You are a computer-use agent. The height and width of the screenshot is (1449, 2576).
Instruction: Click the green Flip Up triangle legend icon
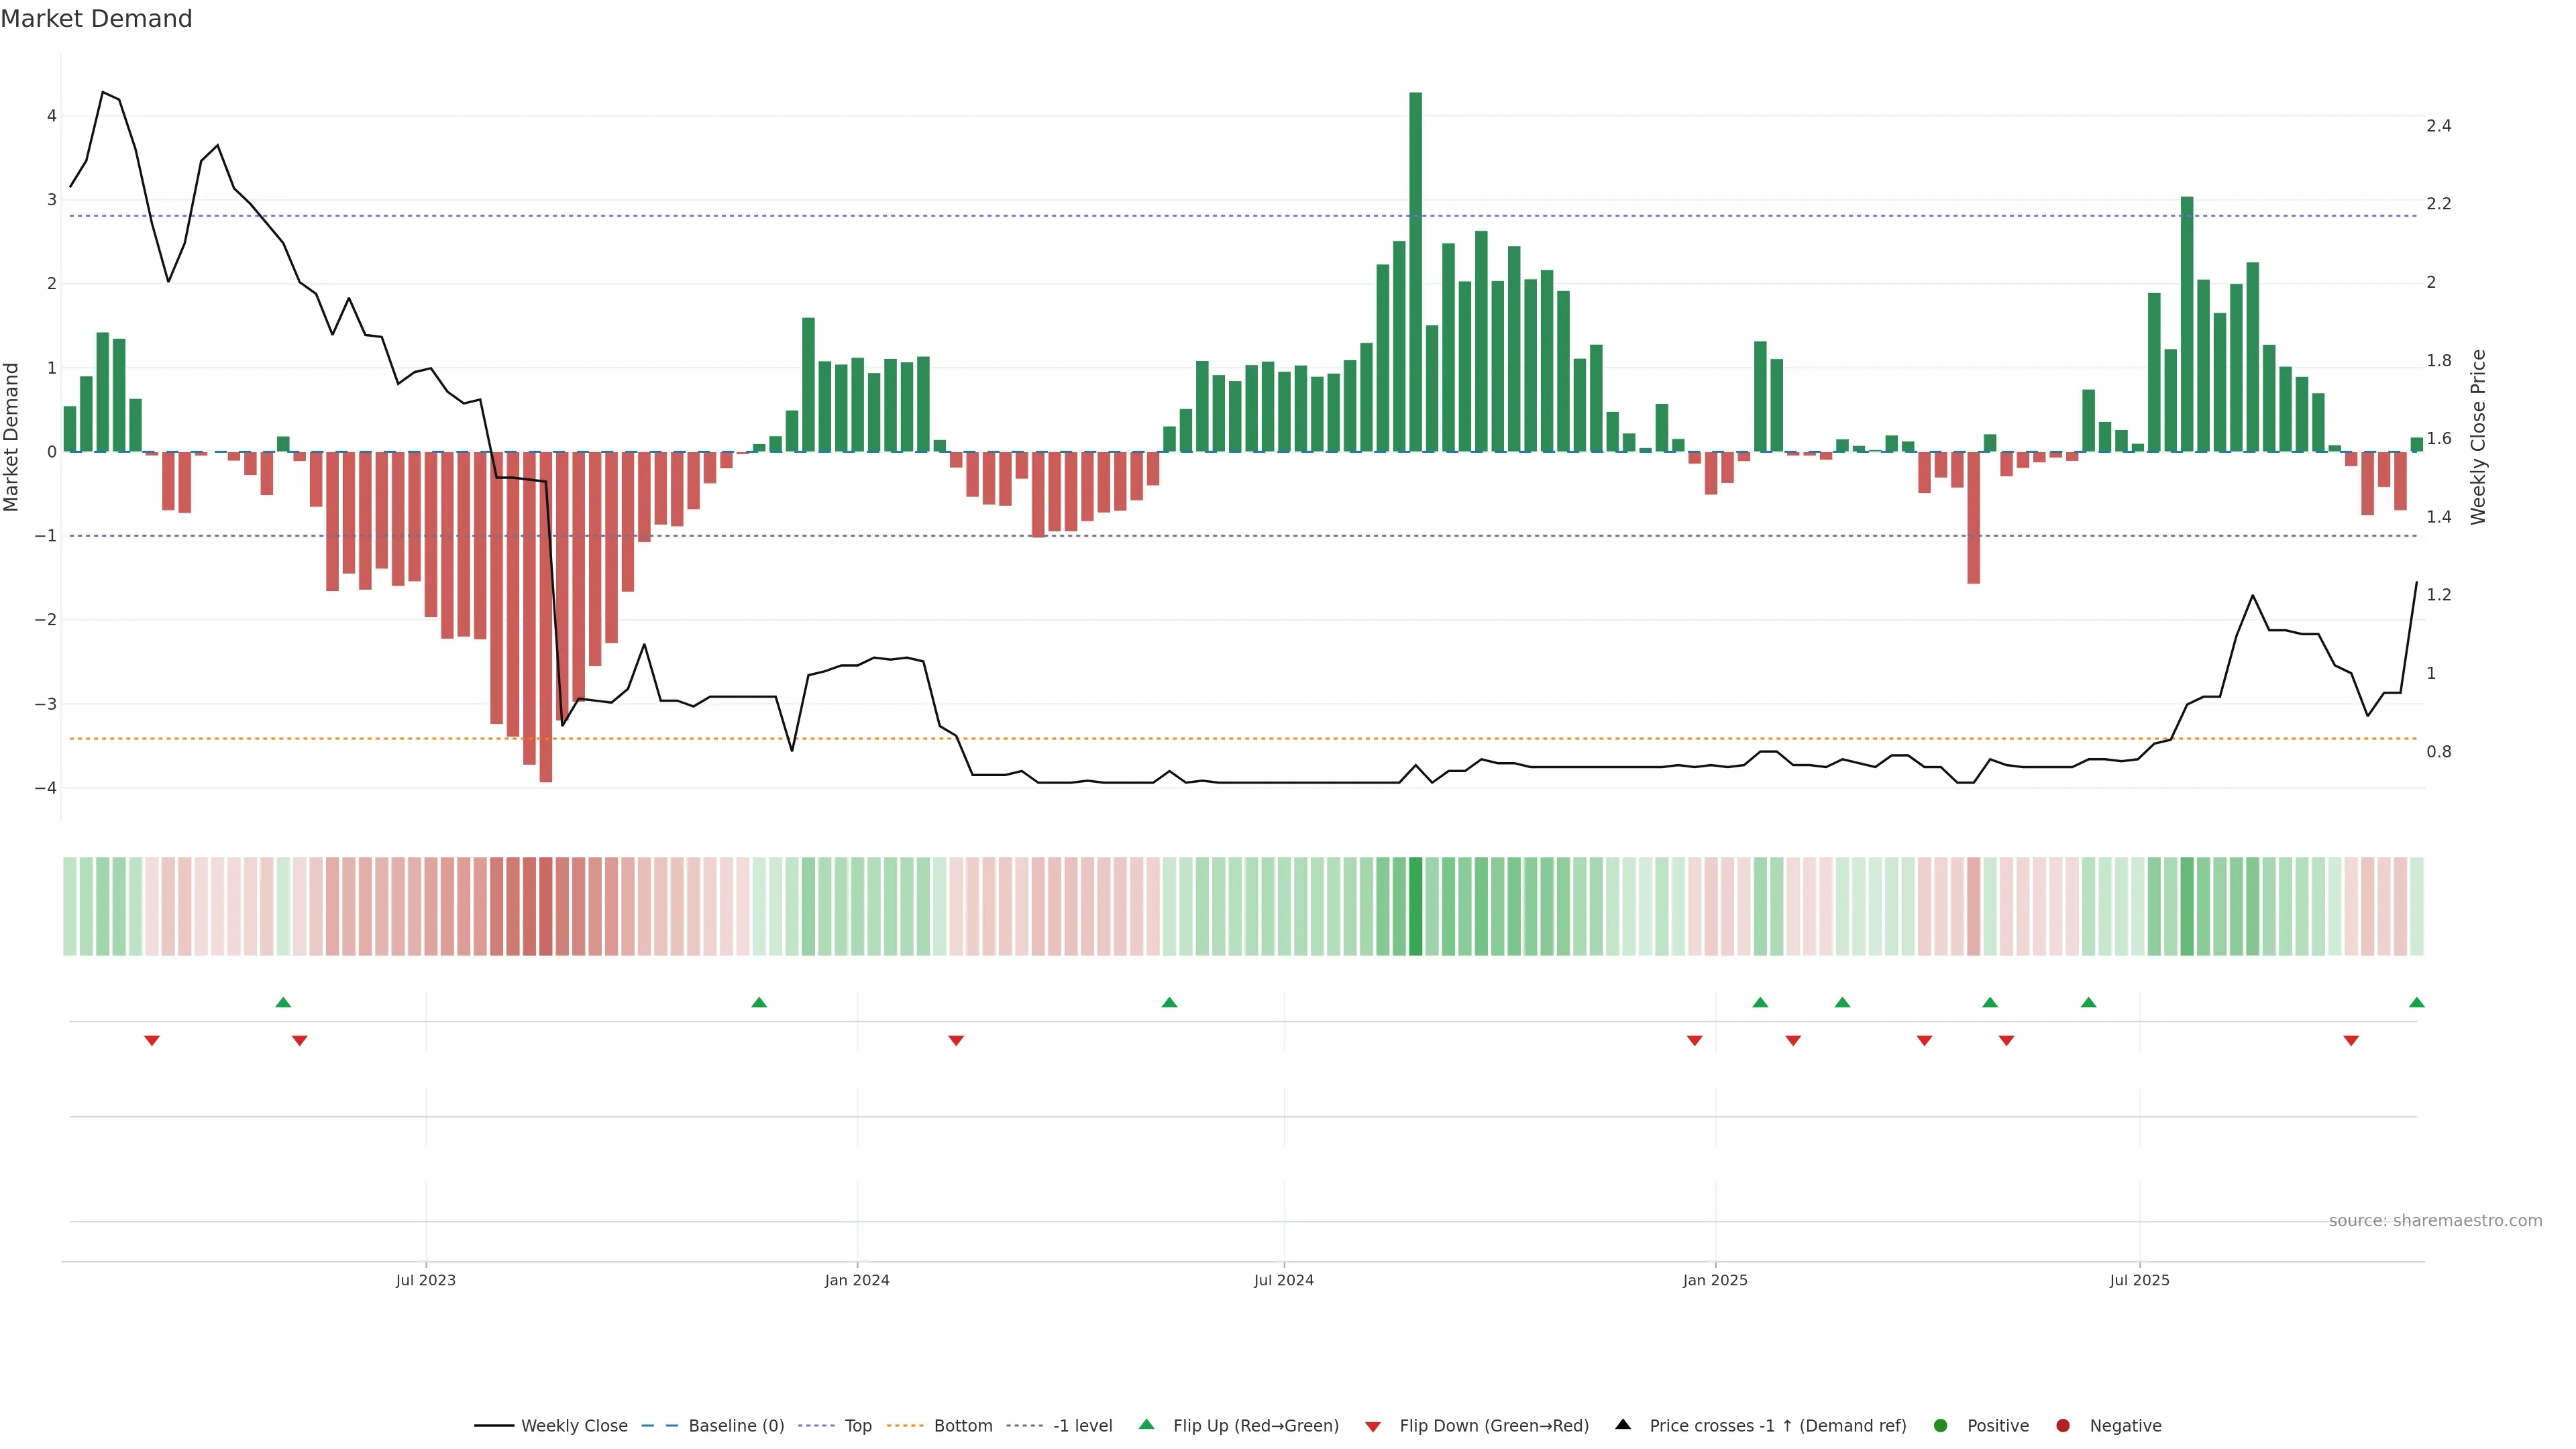[1146, 1424]
